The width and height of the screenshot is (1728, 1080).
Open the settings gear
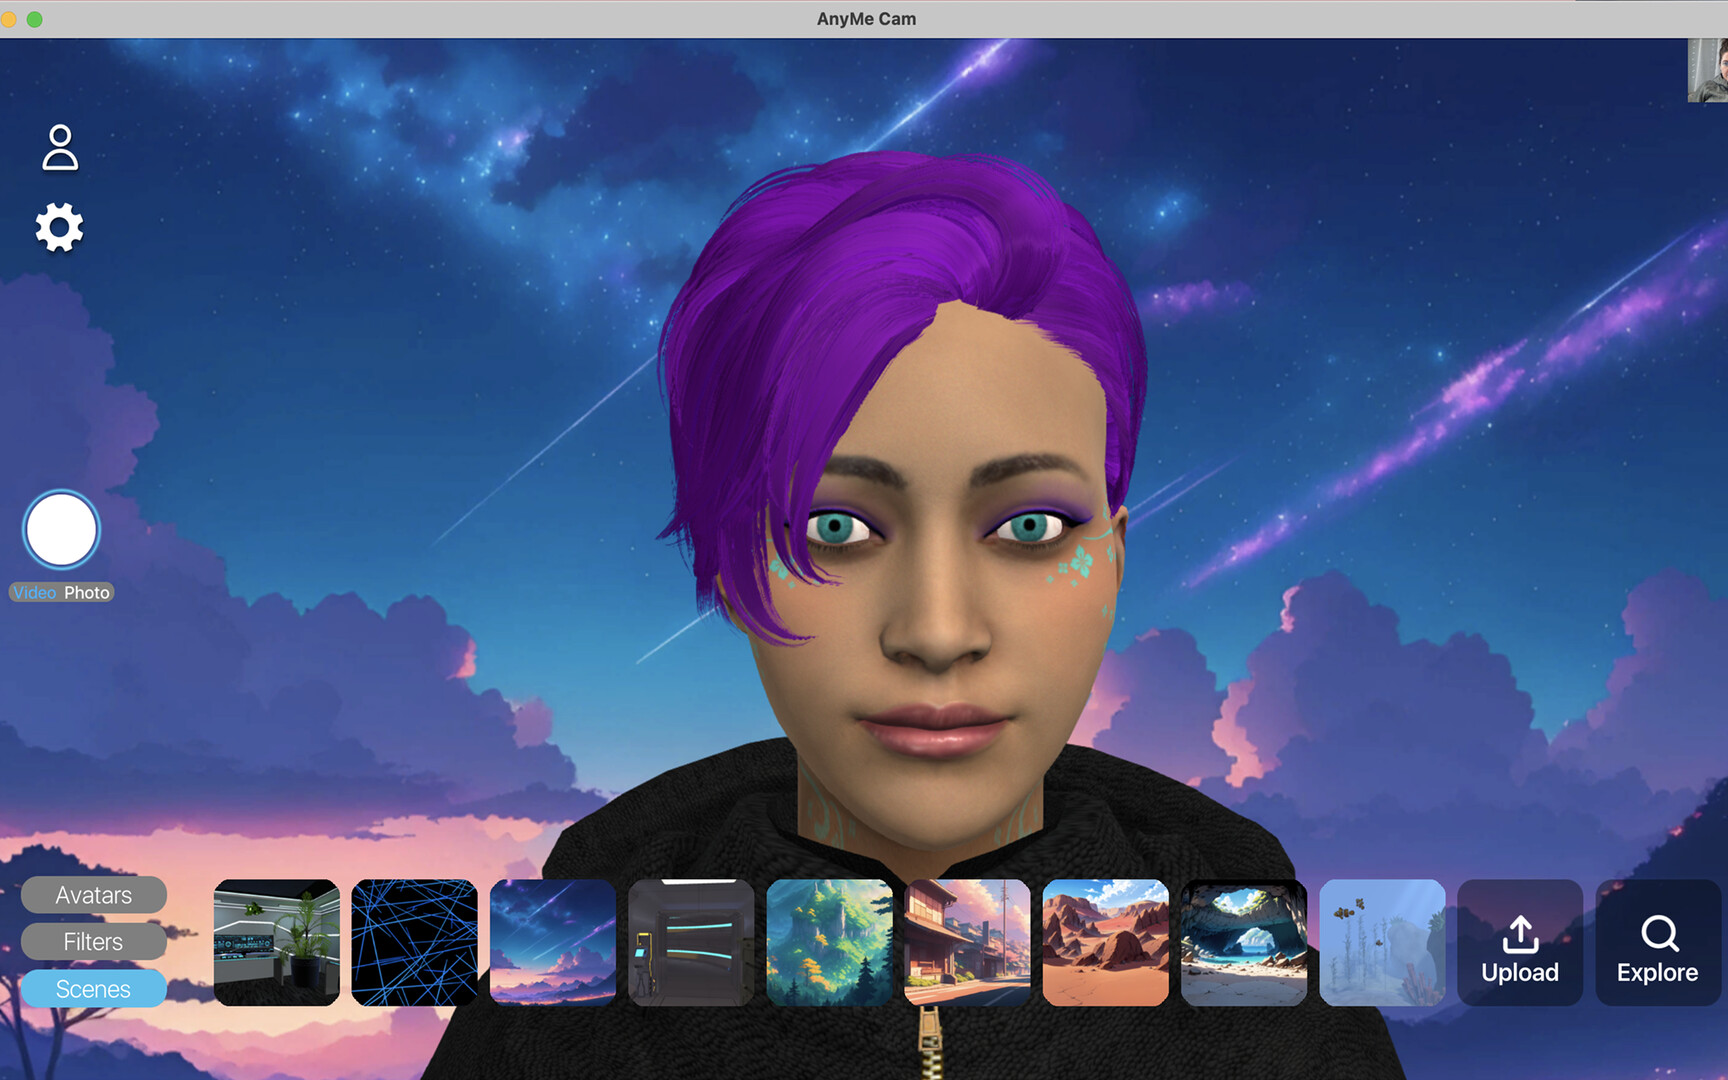coord(58,226)
